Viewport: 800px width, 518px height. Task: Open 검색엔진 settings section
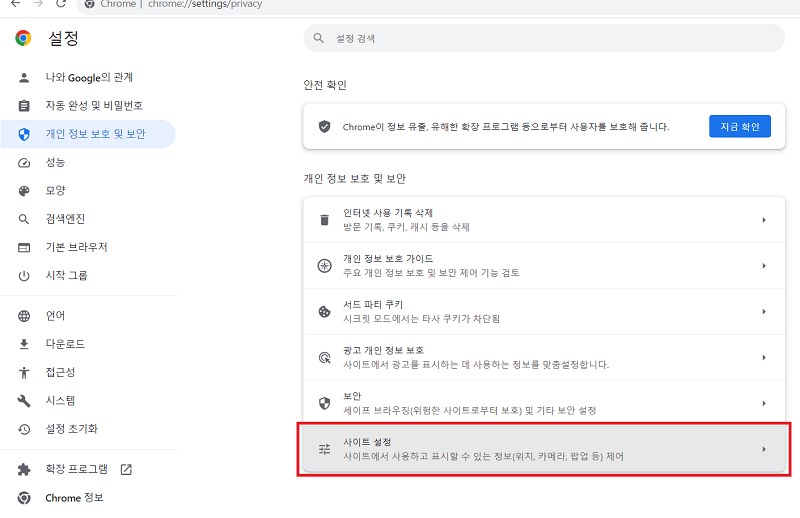coord(65,219)
